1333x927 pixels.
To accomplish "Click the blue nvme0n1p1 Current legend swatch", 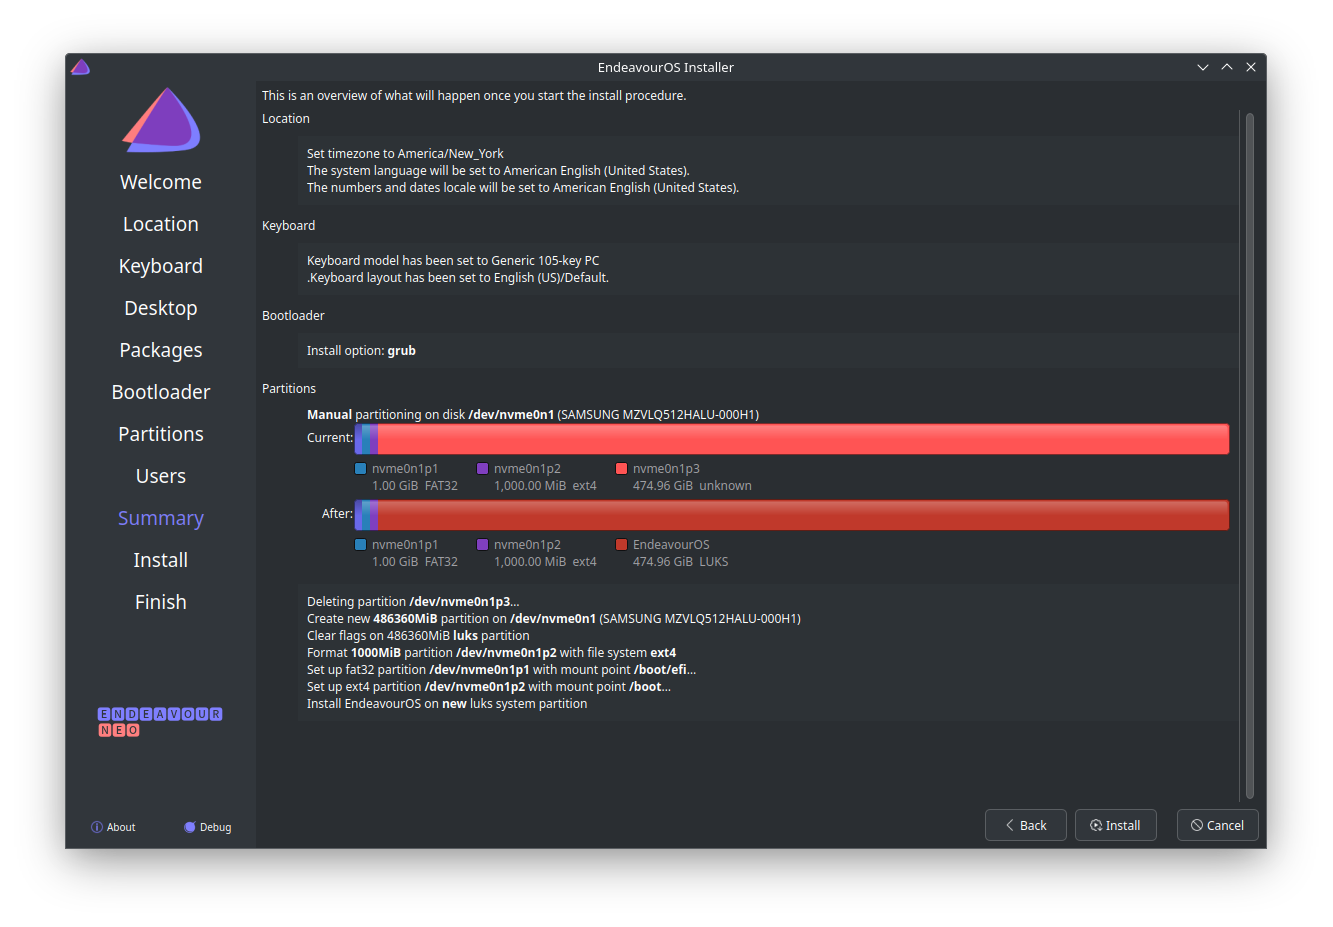I will pos(360,468).
